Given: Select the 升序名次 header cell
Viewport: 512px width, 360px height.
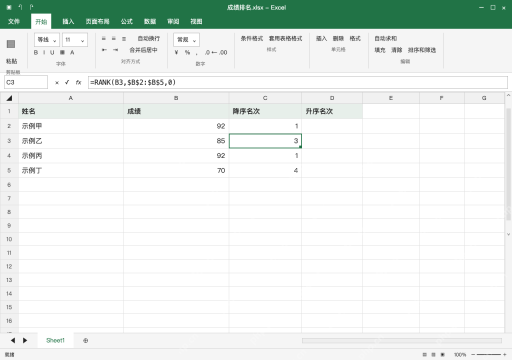Looking at the screenshot, I should (x=332, y=111).
